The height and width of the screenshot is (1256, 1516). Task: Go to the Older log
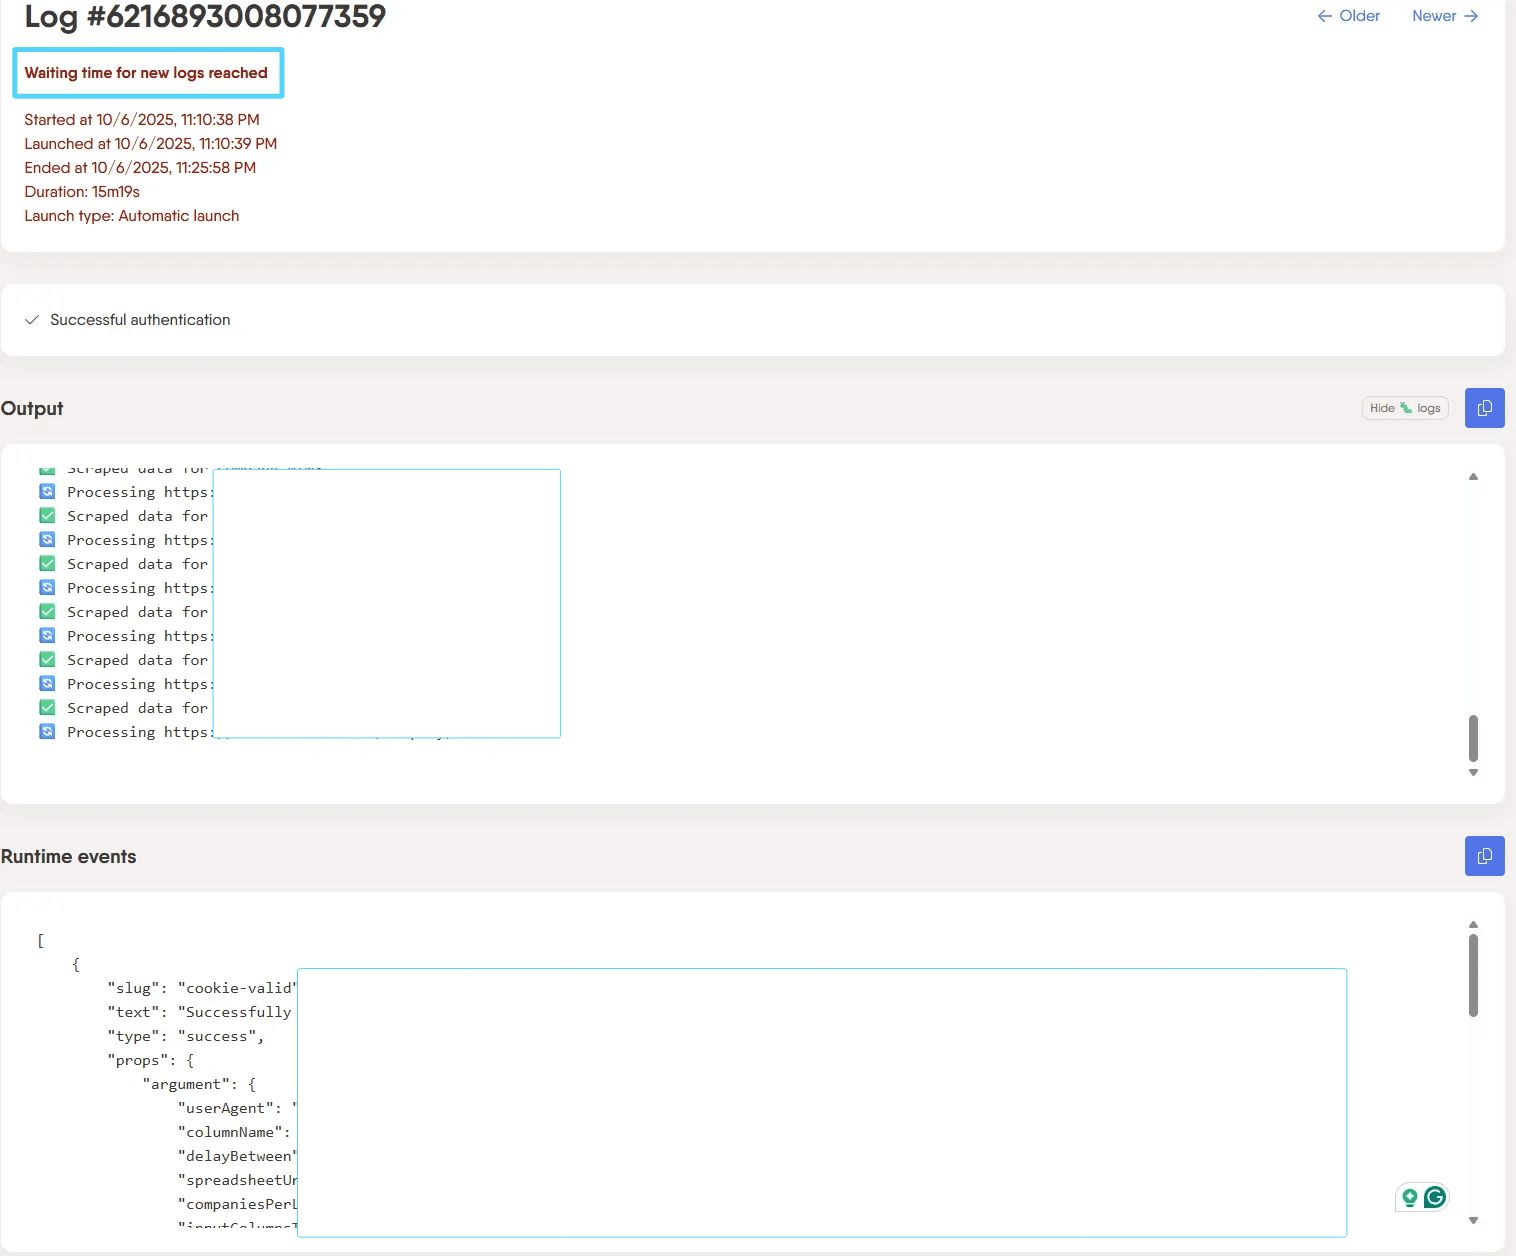[1348, 16]
